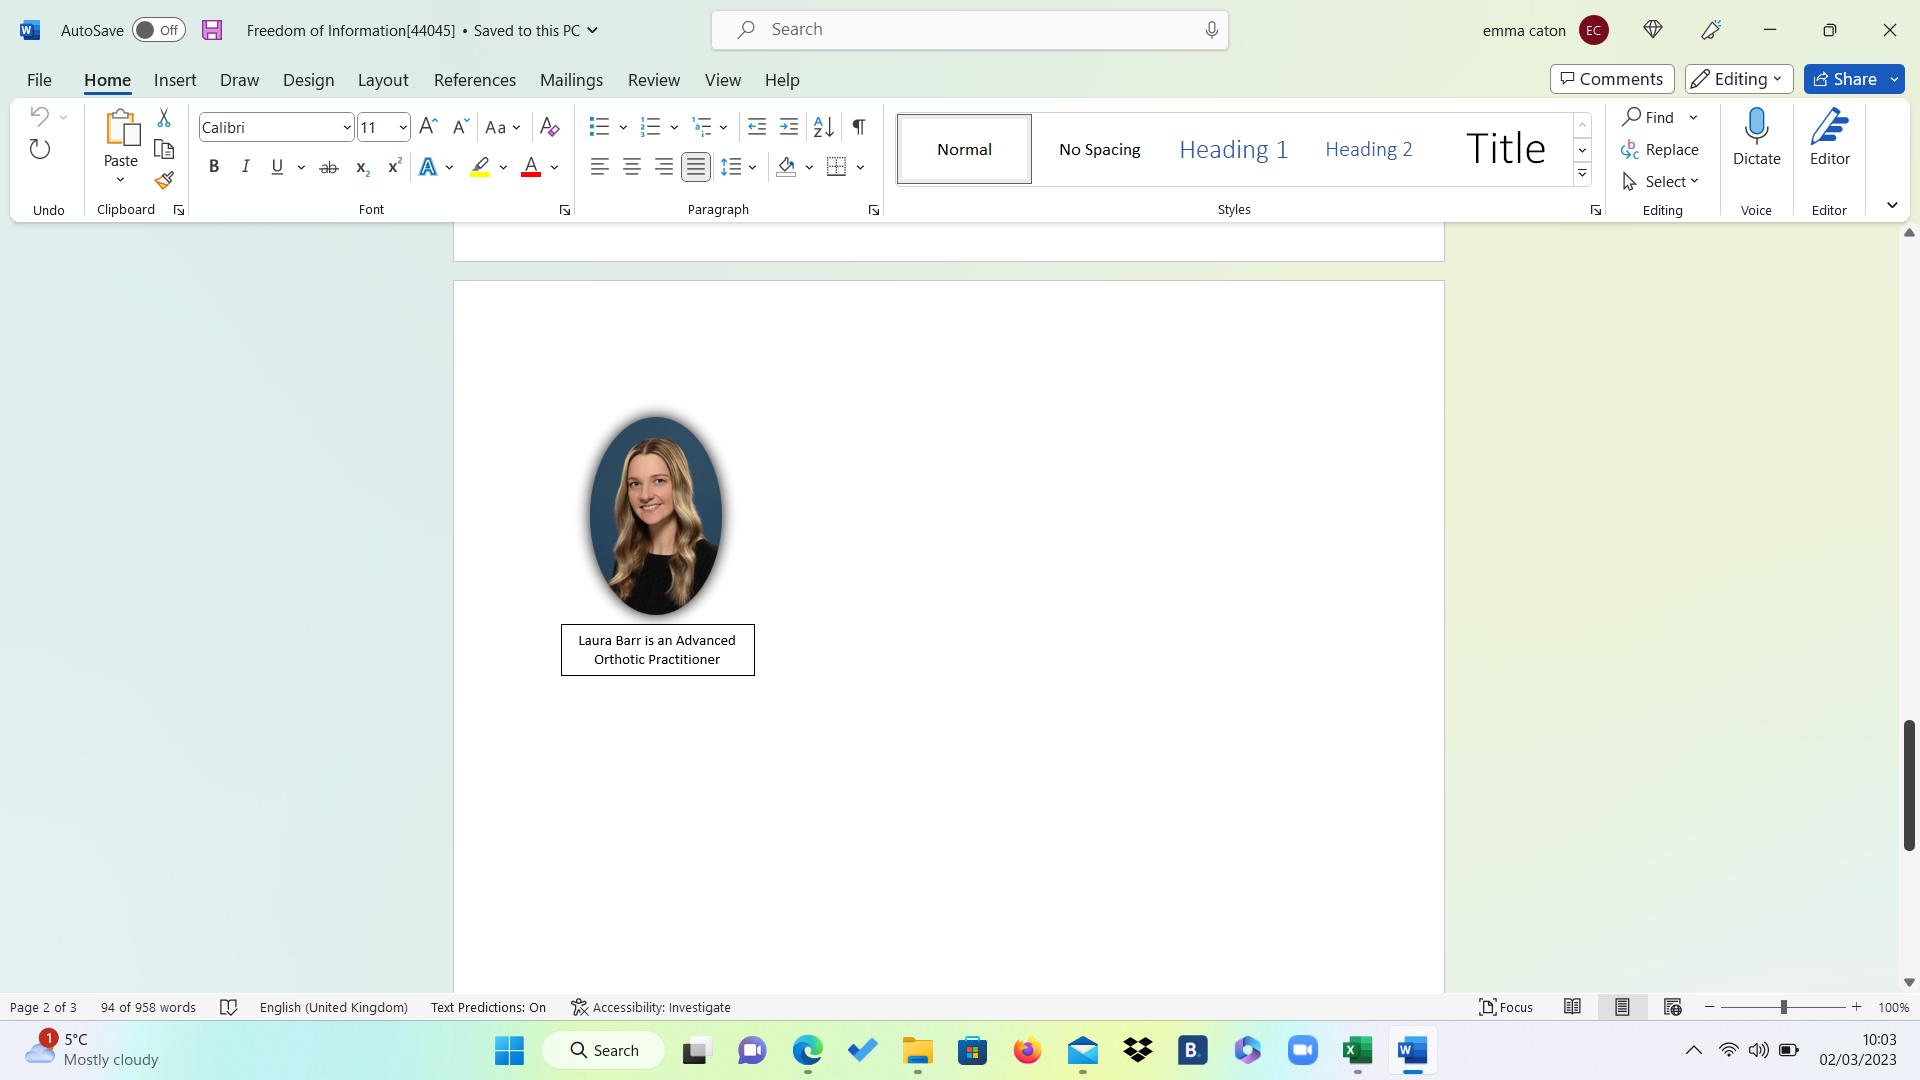This screenshot has height=1080, width=1920.
Task: Toggle bold formatting
Action: (213, 167)
